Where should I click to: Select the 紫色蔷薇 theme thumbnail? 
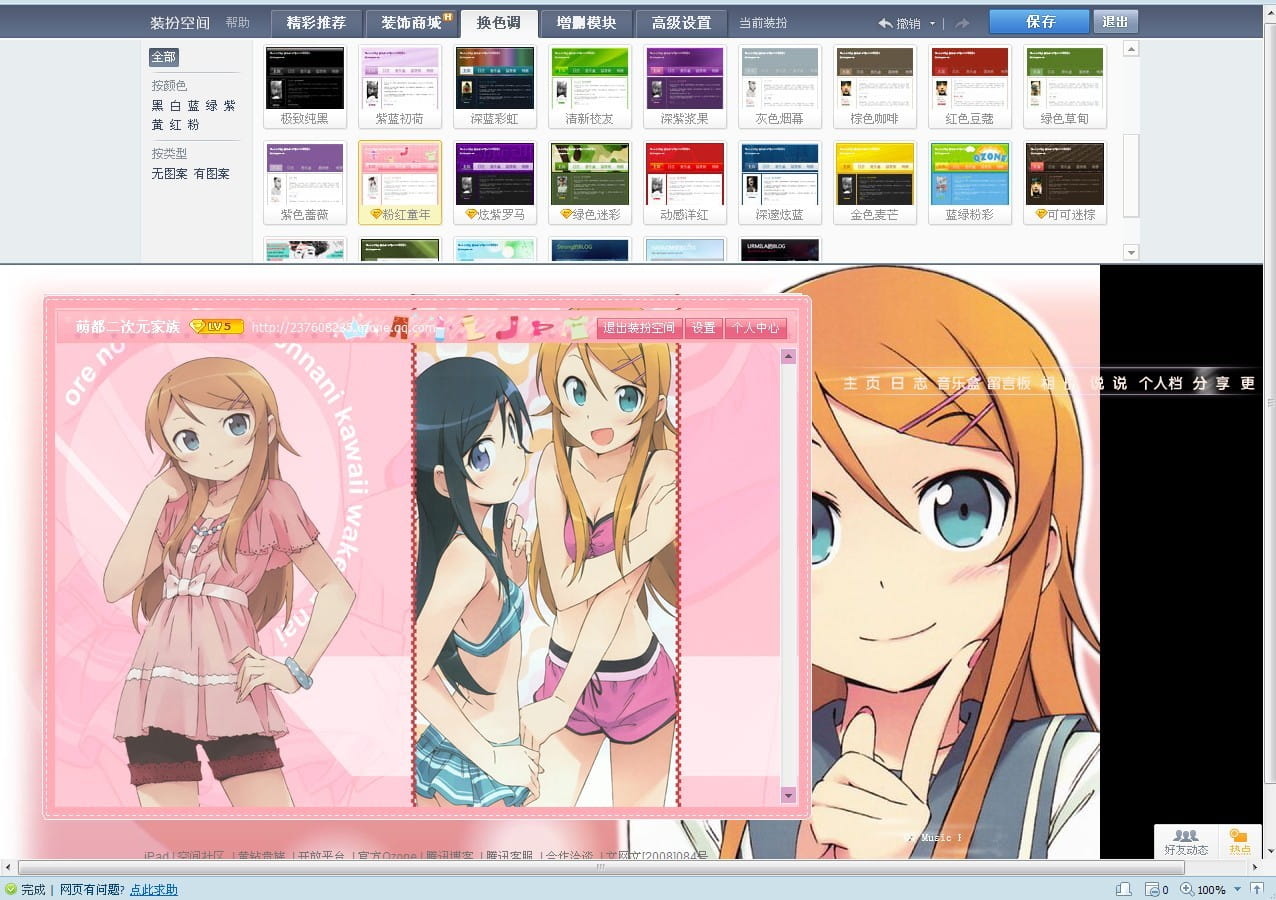[x=305, y=182]
